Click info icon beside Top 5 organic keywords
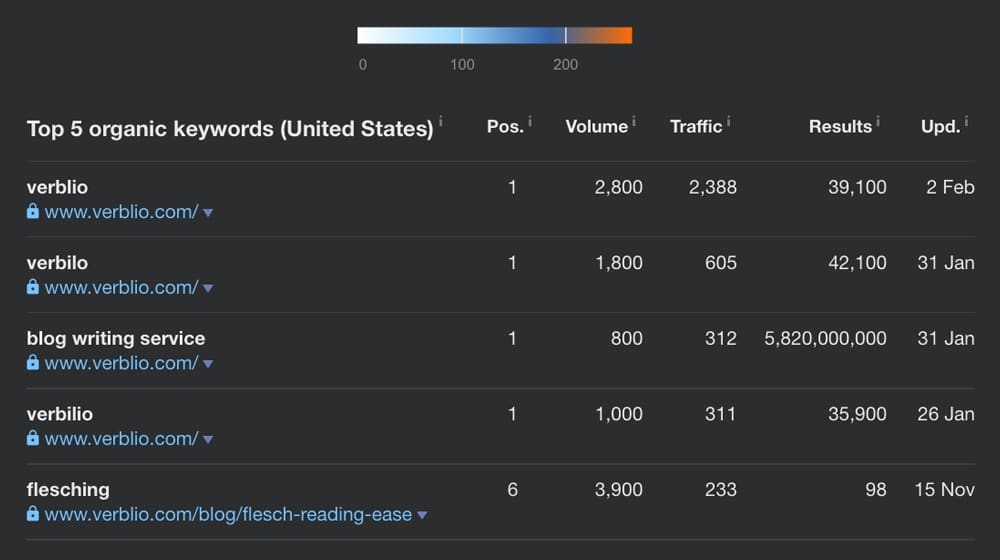The height and width of the screenshot is (560, 1000). click(x=441, y=122)
